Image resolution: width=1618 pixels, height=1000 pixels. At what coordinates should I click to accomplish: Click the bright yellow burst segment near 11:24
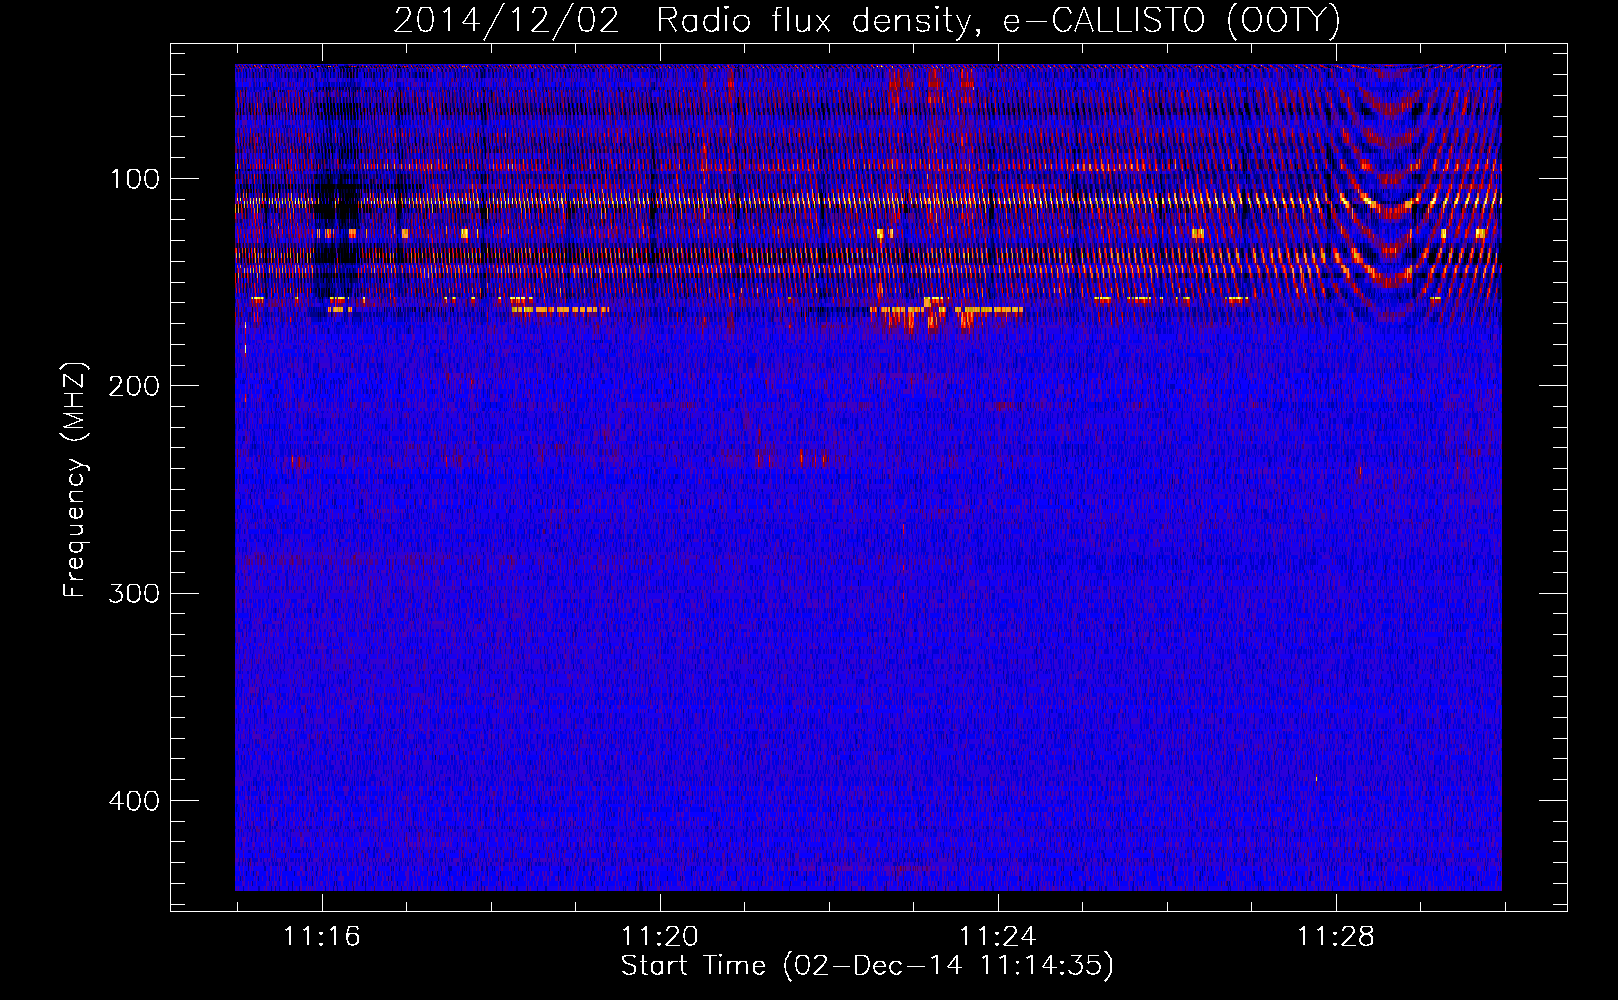(x=989, y=310)
